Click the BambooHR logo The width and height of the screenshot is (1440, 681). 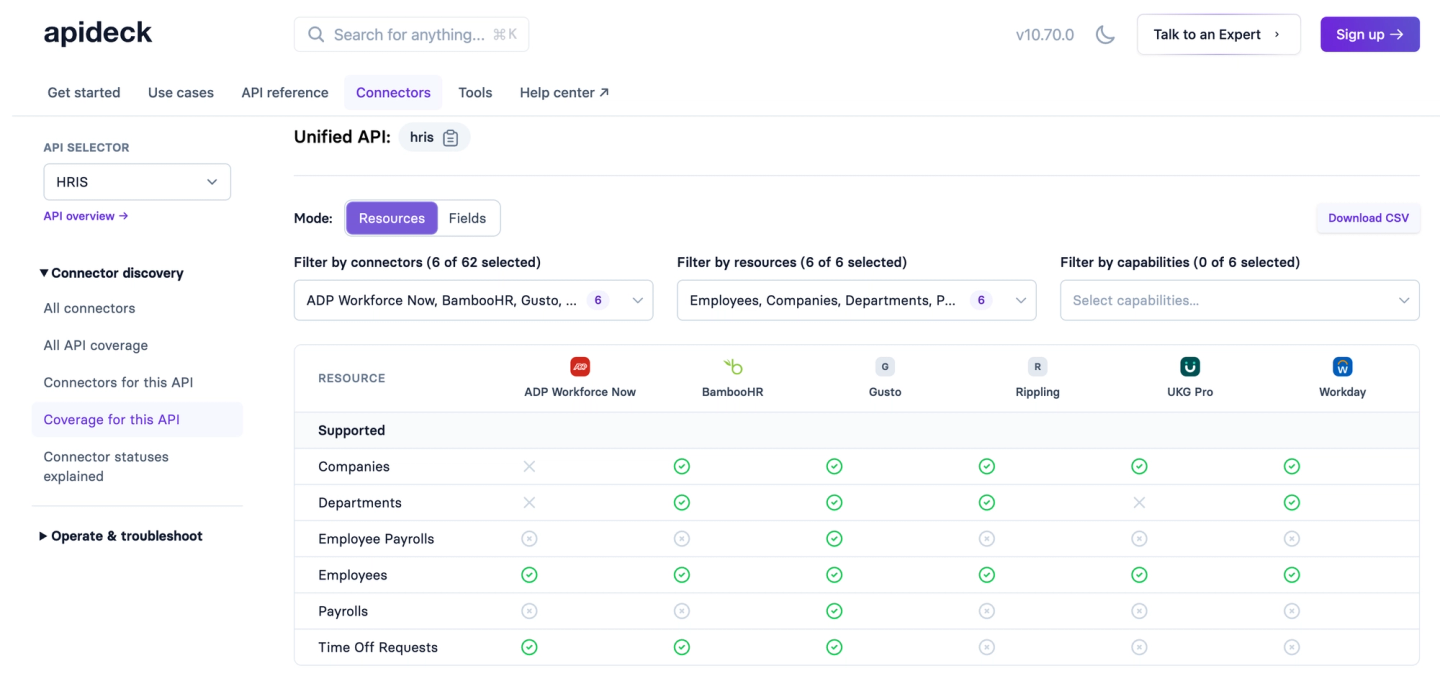point(733,367)
